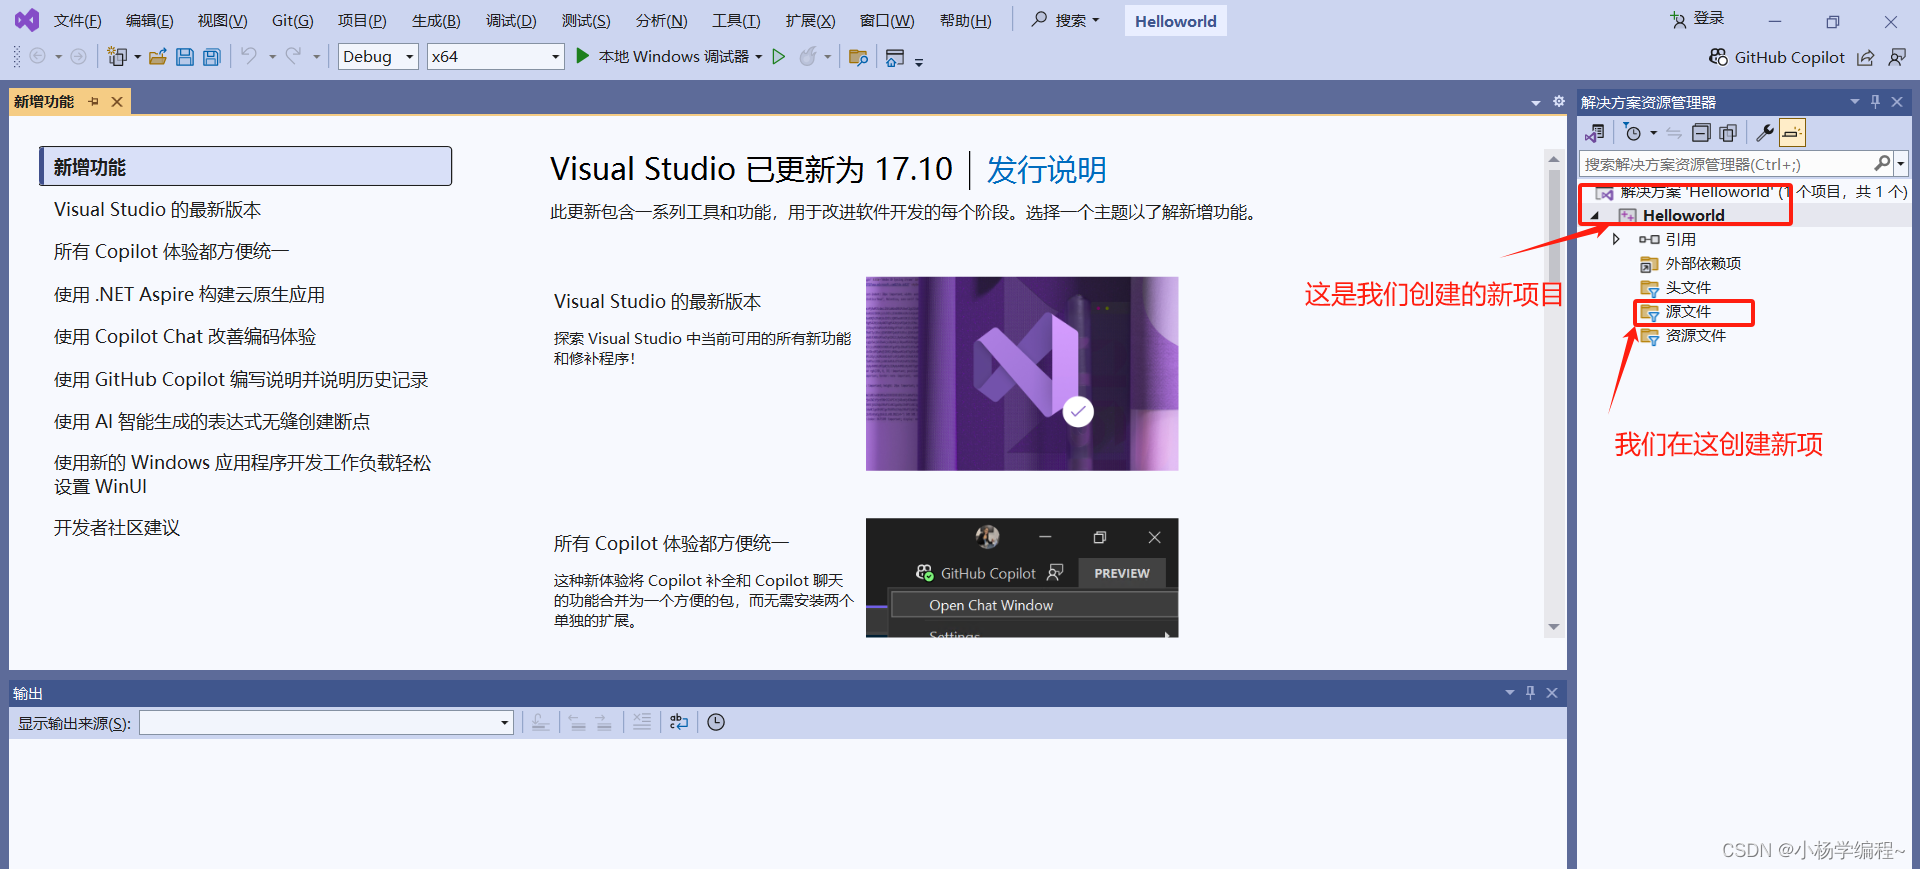Image resolution: width=1920 pixels, height=869 pixels.
Task: Select the 资源文件 folder
Action: tap(1696, 336)
